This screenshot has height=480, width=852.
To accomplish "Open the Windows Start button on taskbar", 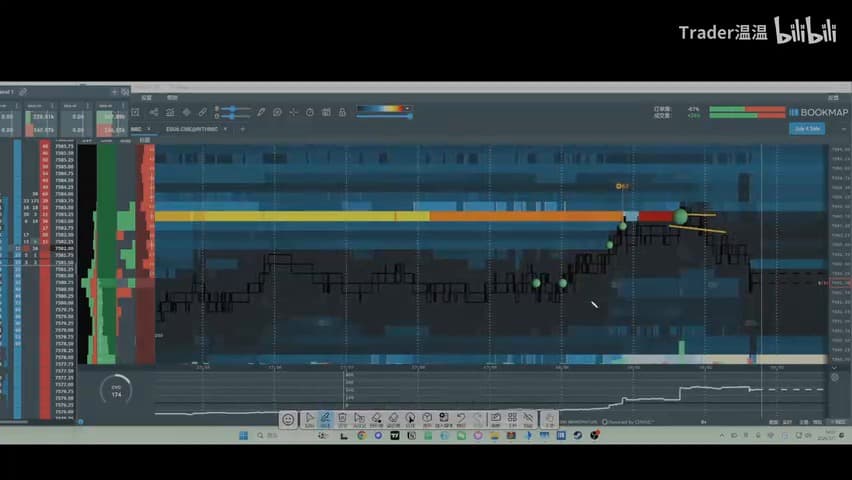I will (x=243, y=435).
